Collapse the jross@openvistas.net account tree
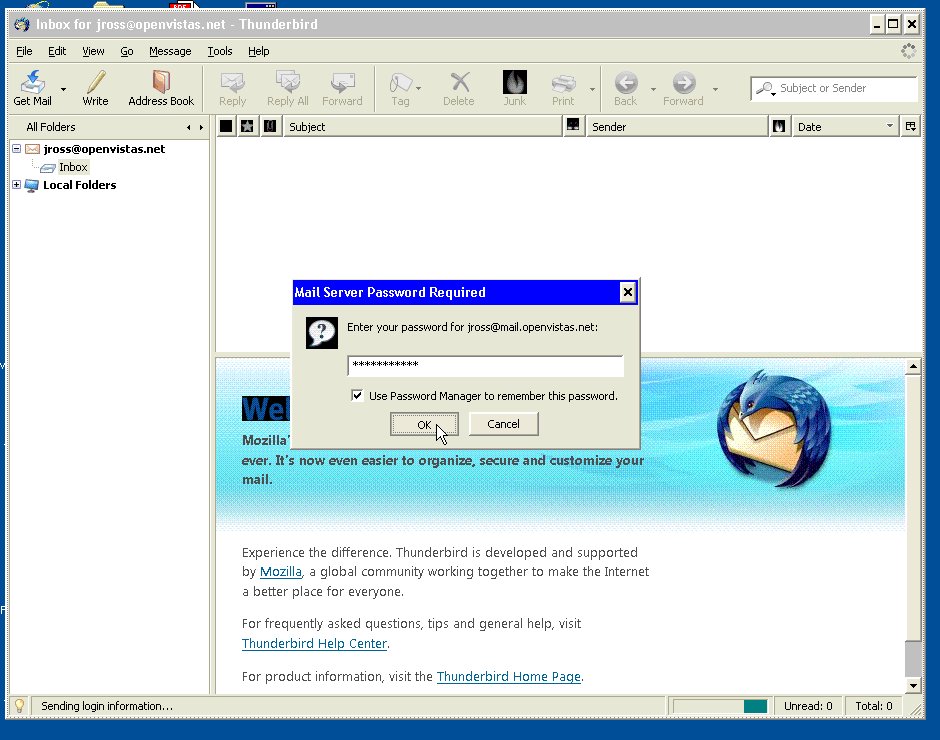Image resolution: width=940 pixels, height=740 pixels. pos(17,148)
